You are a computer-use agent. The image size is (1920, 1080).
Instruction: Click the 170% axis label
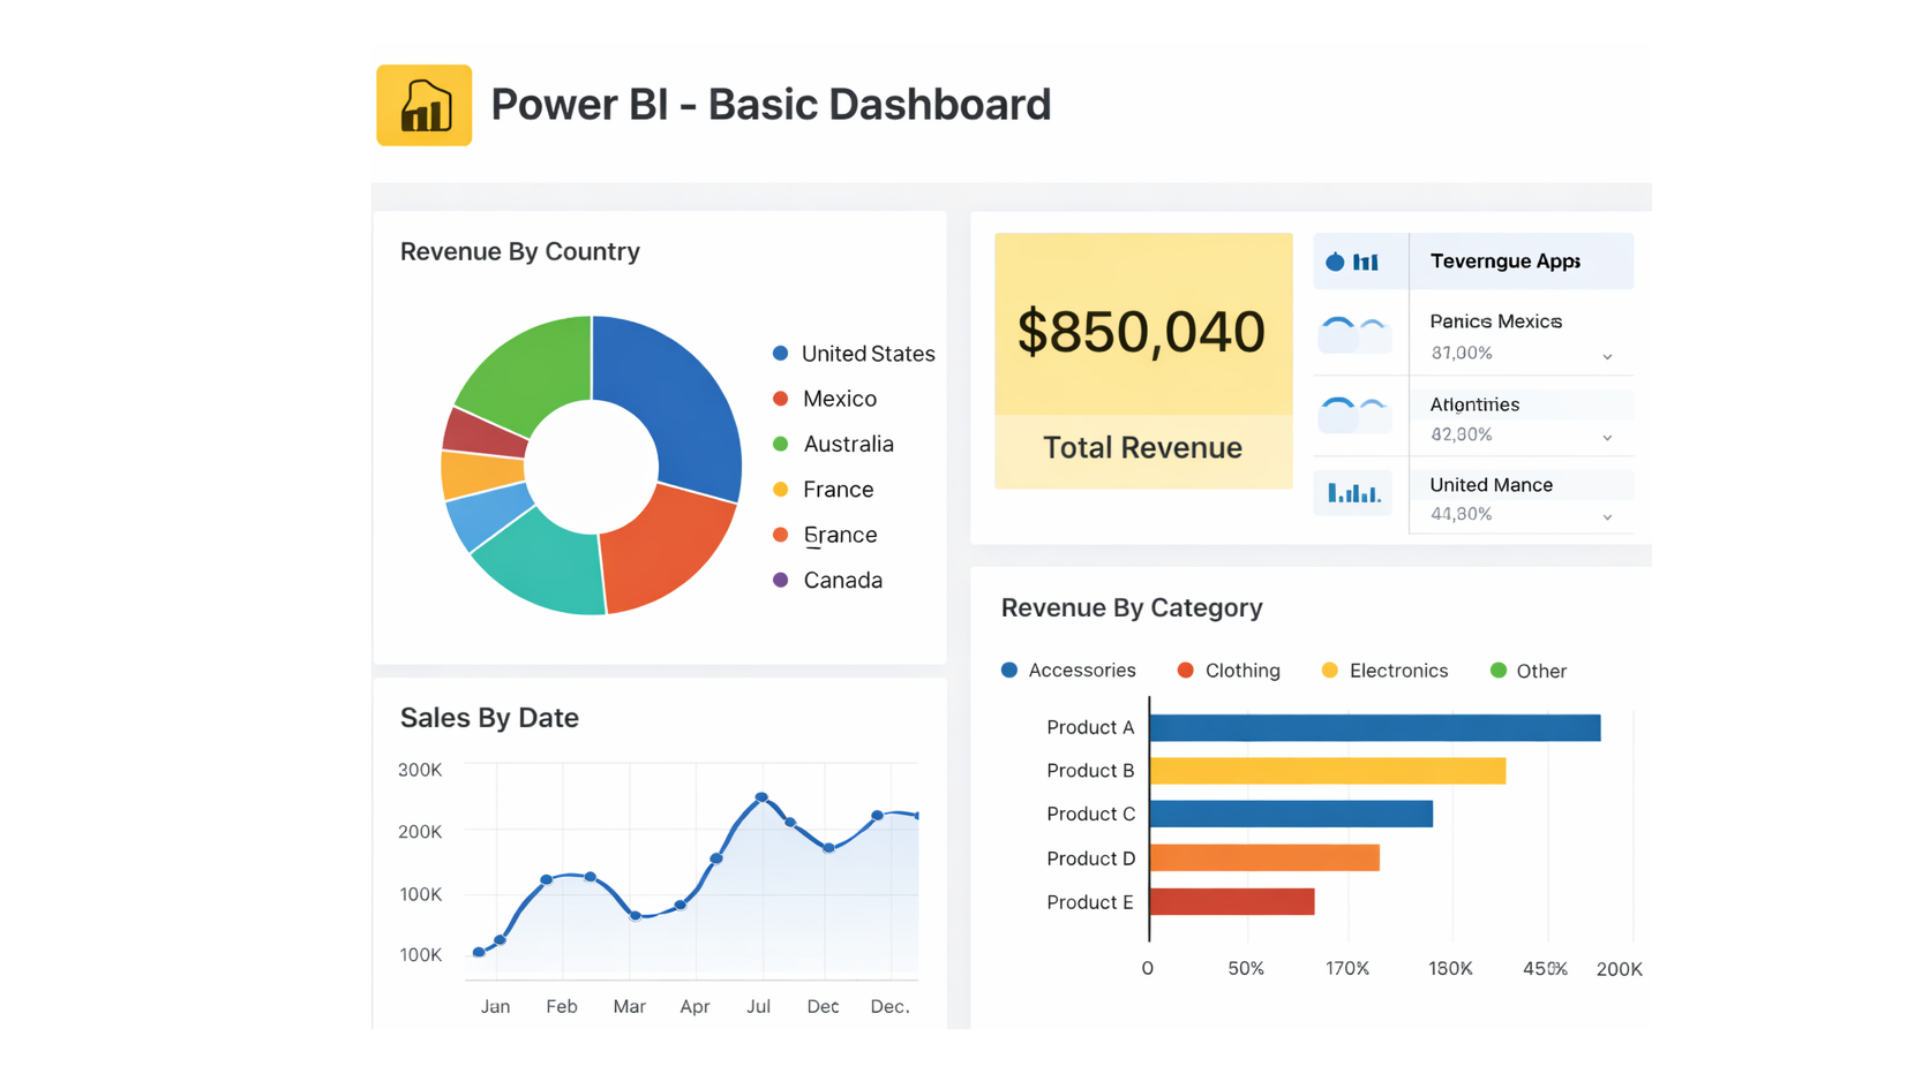coord(1347,968)
